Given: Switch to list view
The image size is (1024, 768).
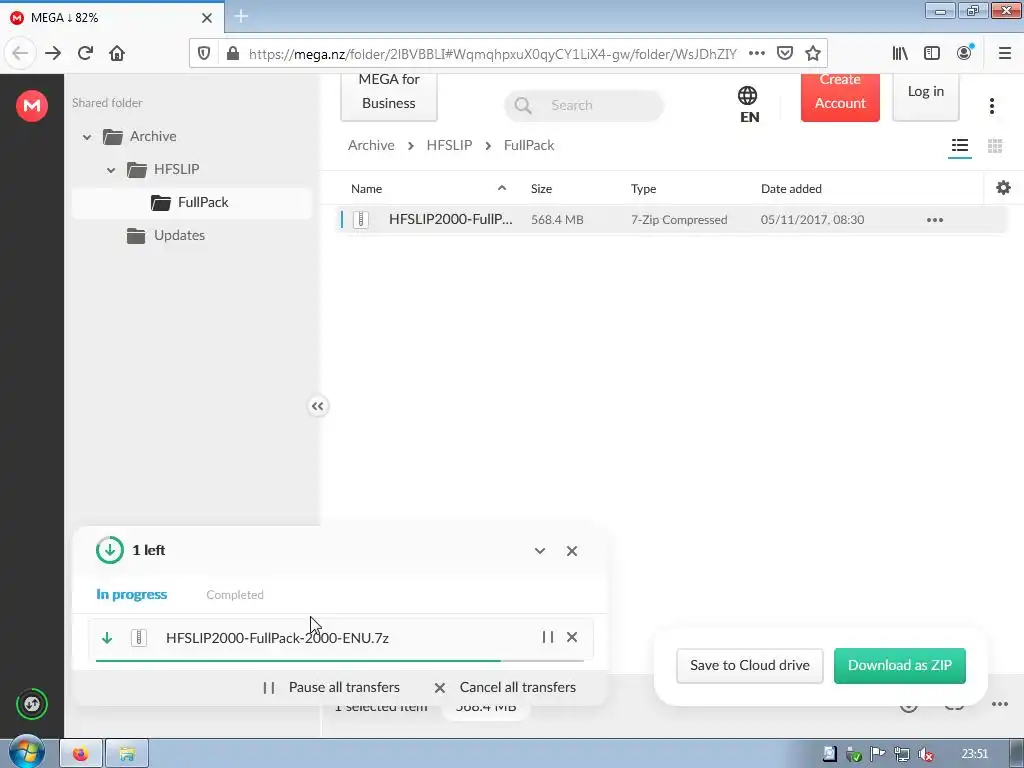Looking at the screenshot, I should click(x=959, y=146).
